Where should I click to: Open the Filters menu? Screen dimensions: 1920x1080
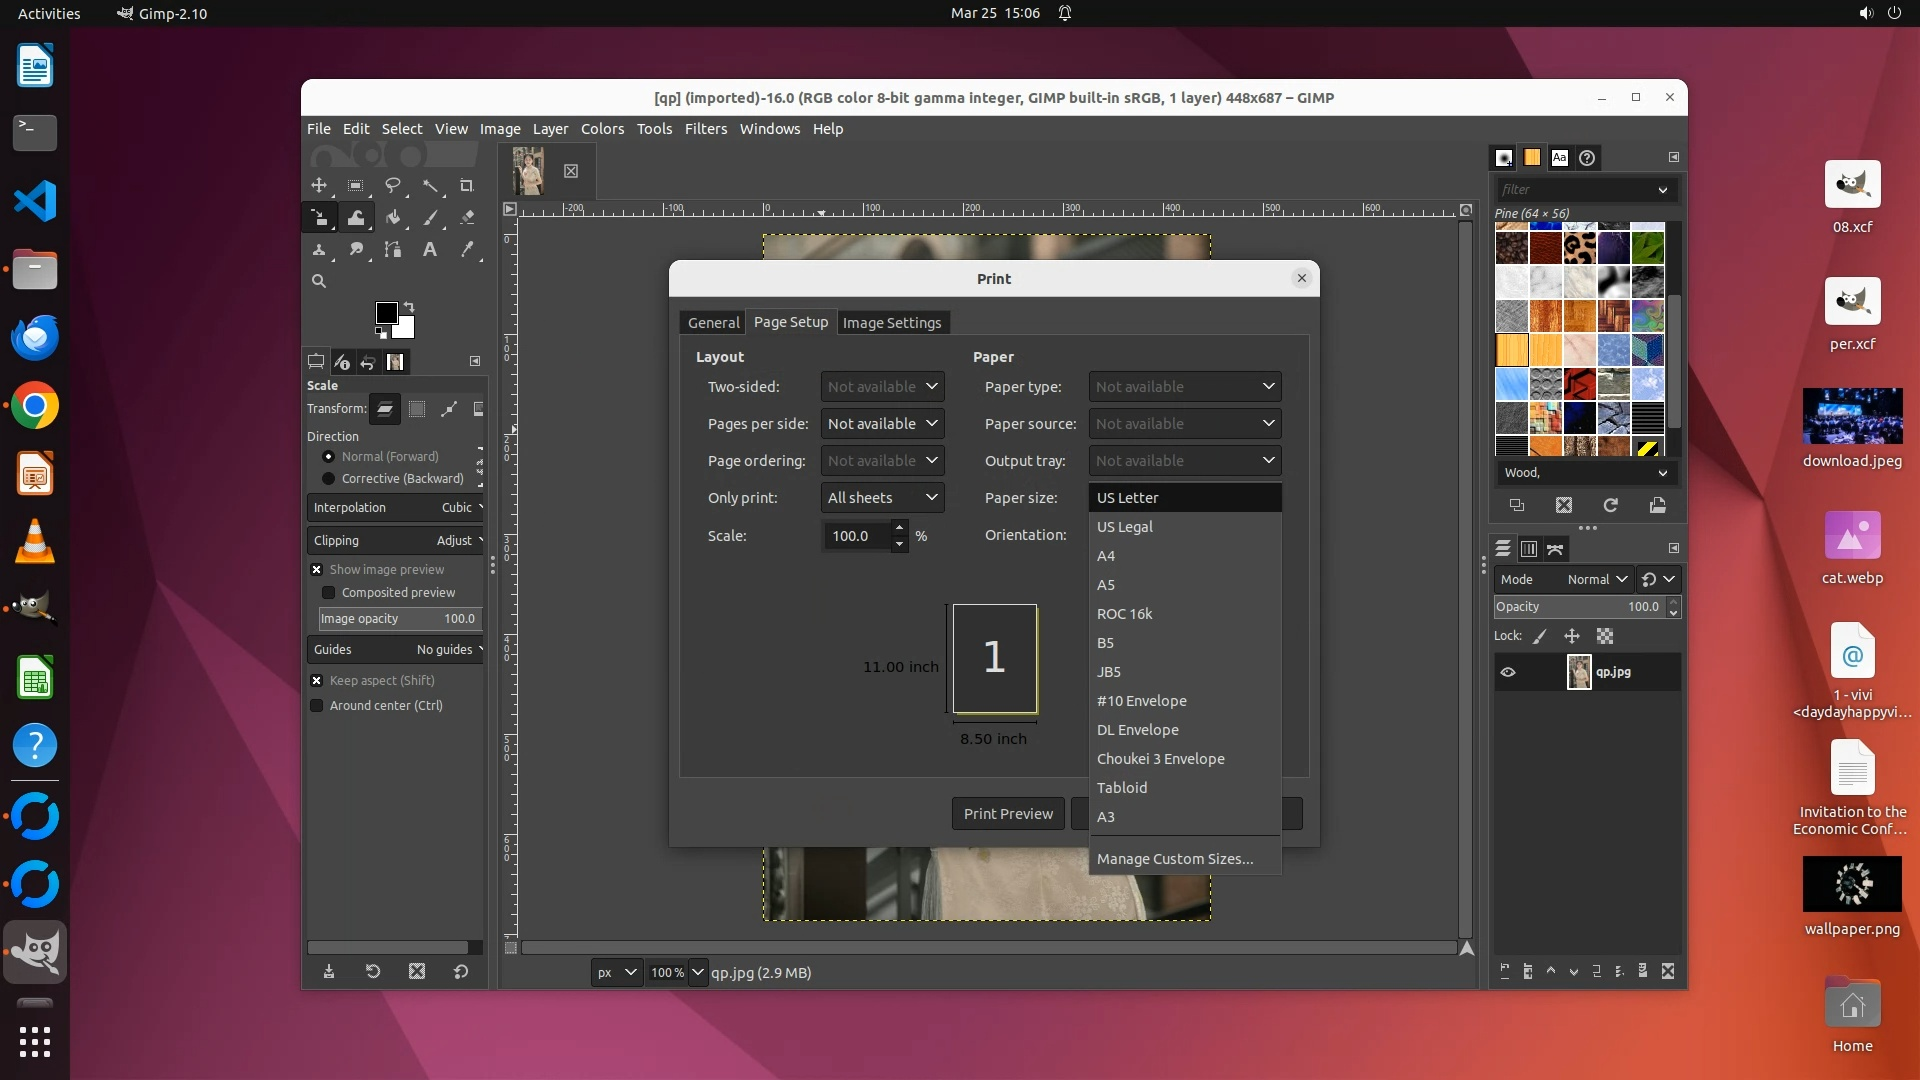705,129
